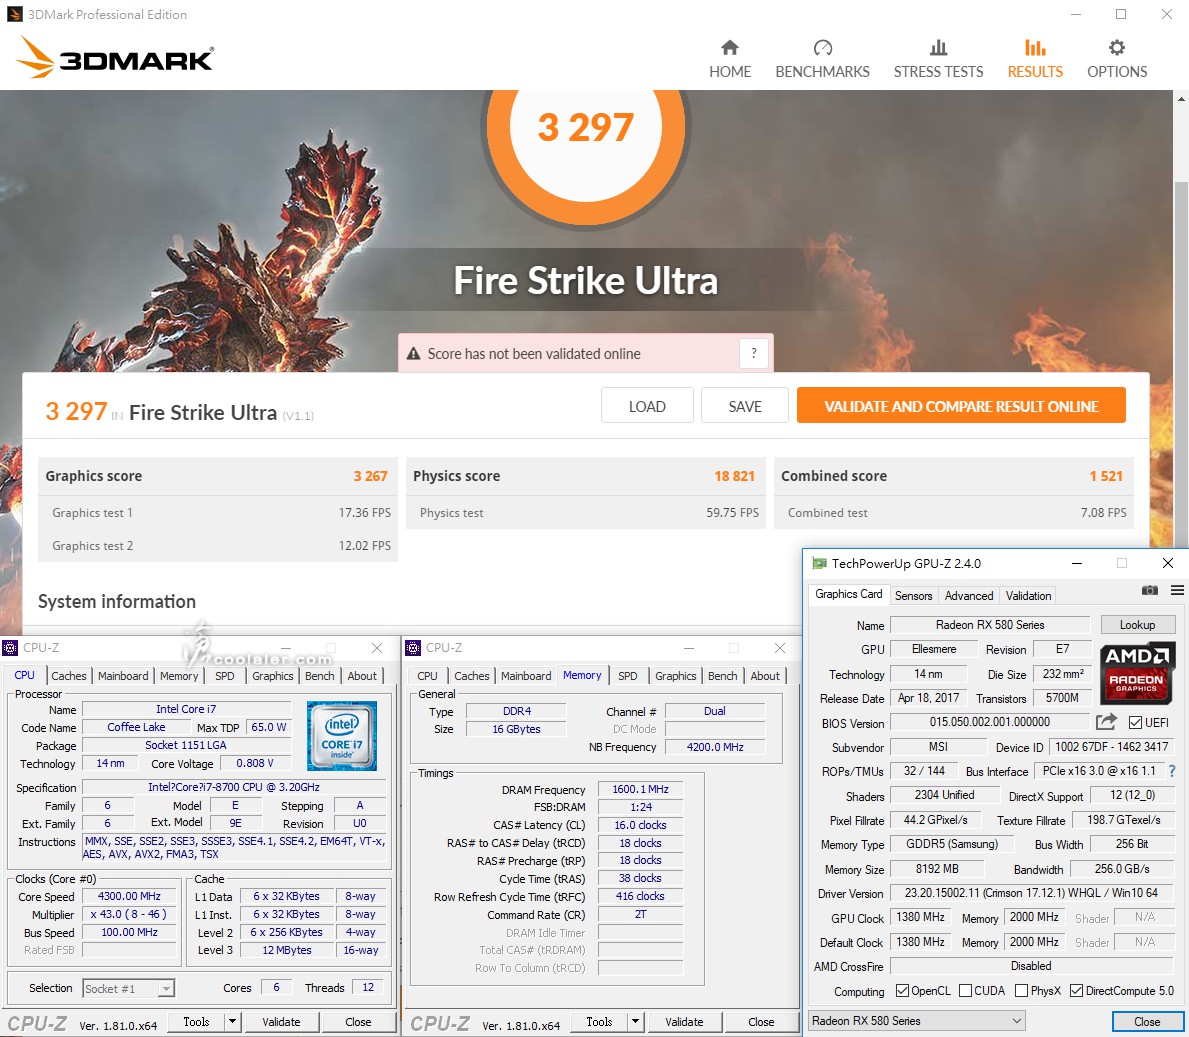Click the Combined score 1 521 value

(1106, 476)
